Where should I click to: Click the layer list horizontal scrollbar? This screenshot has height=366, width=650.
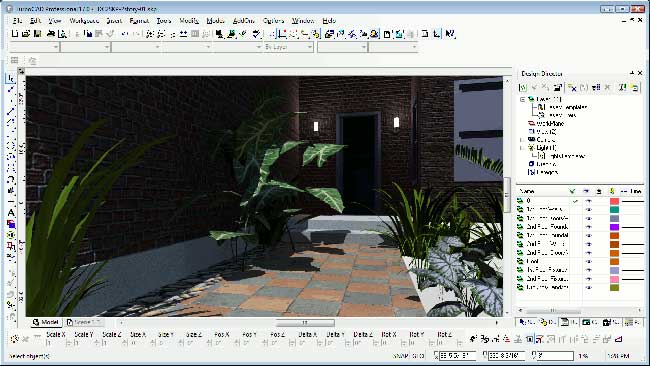pos(553,311)
